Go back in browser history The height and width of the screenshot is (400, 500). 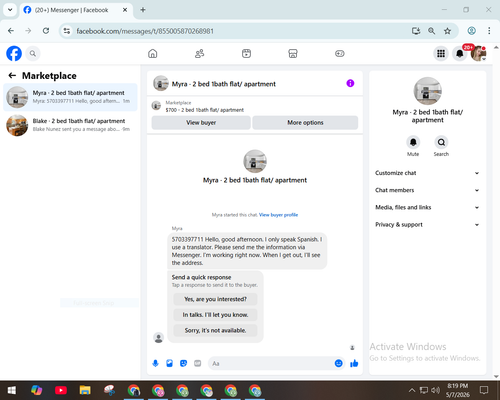(11, 31)
